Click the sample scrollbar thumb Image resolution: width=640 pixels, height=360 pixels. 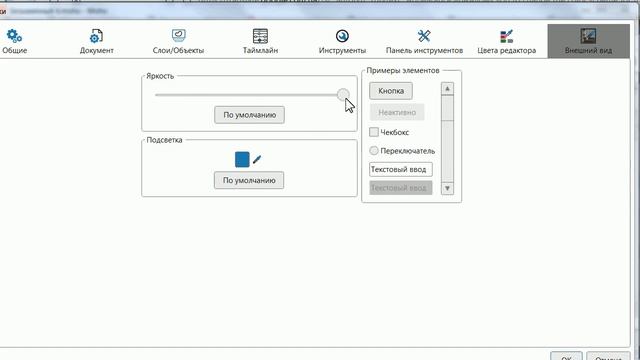pyautogui.click(x=447, y=108)
